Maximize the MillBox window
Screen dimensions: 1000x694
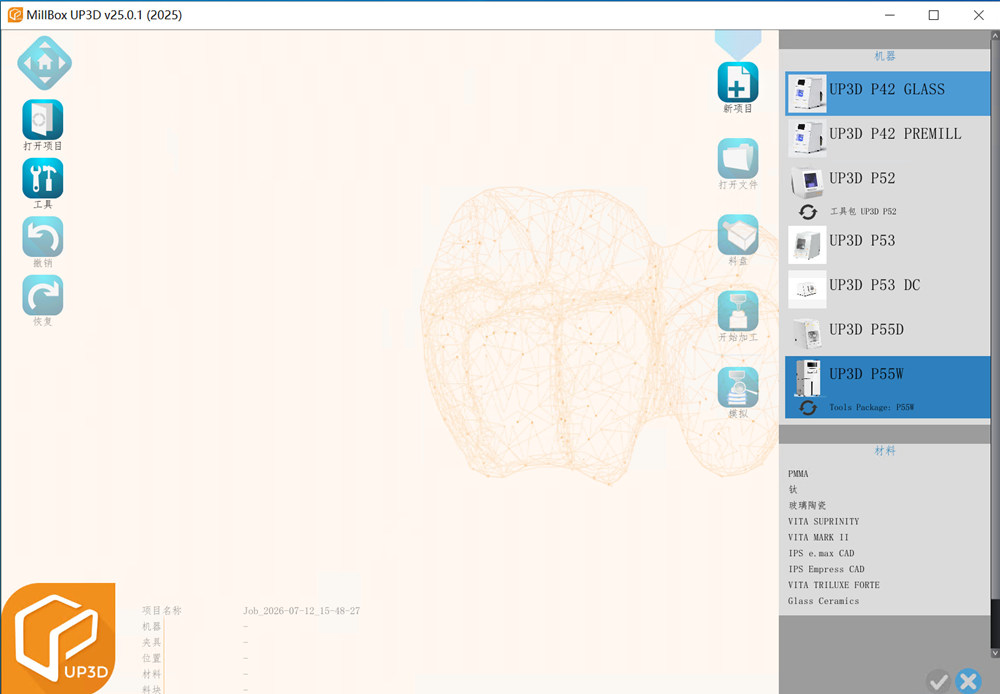[x=934, y=15]
